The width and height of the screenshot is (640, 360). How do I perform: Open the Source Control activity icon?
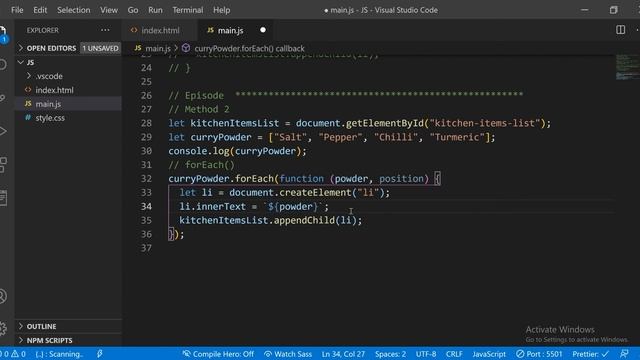3,98
